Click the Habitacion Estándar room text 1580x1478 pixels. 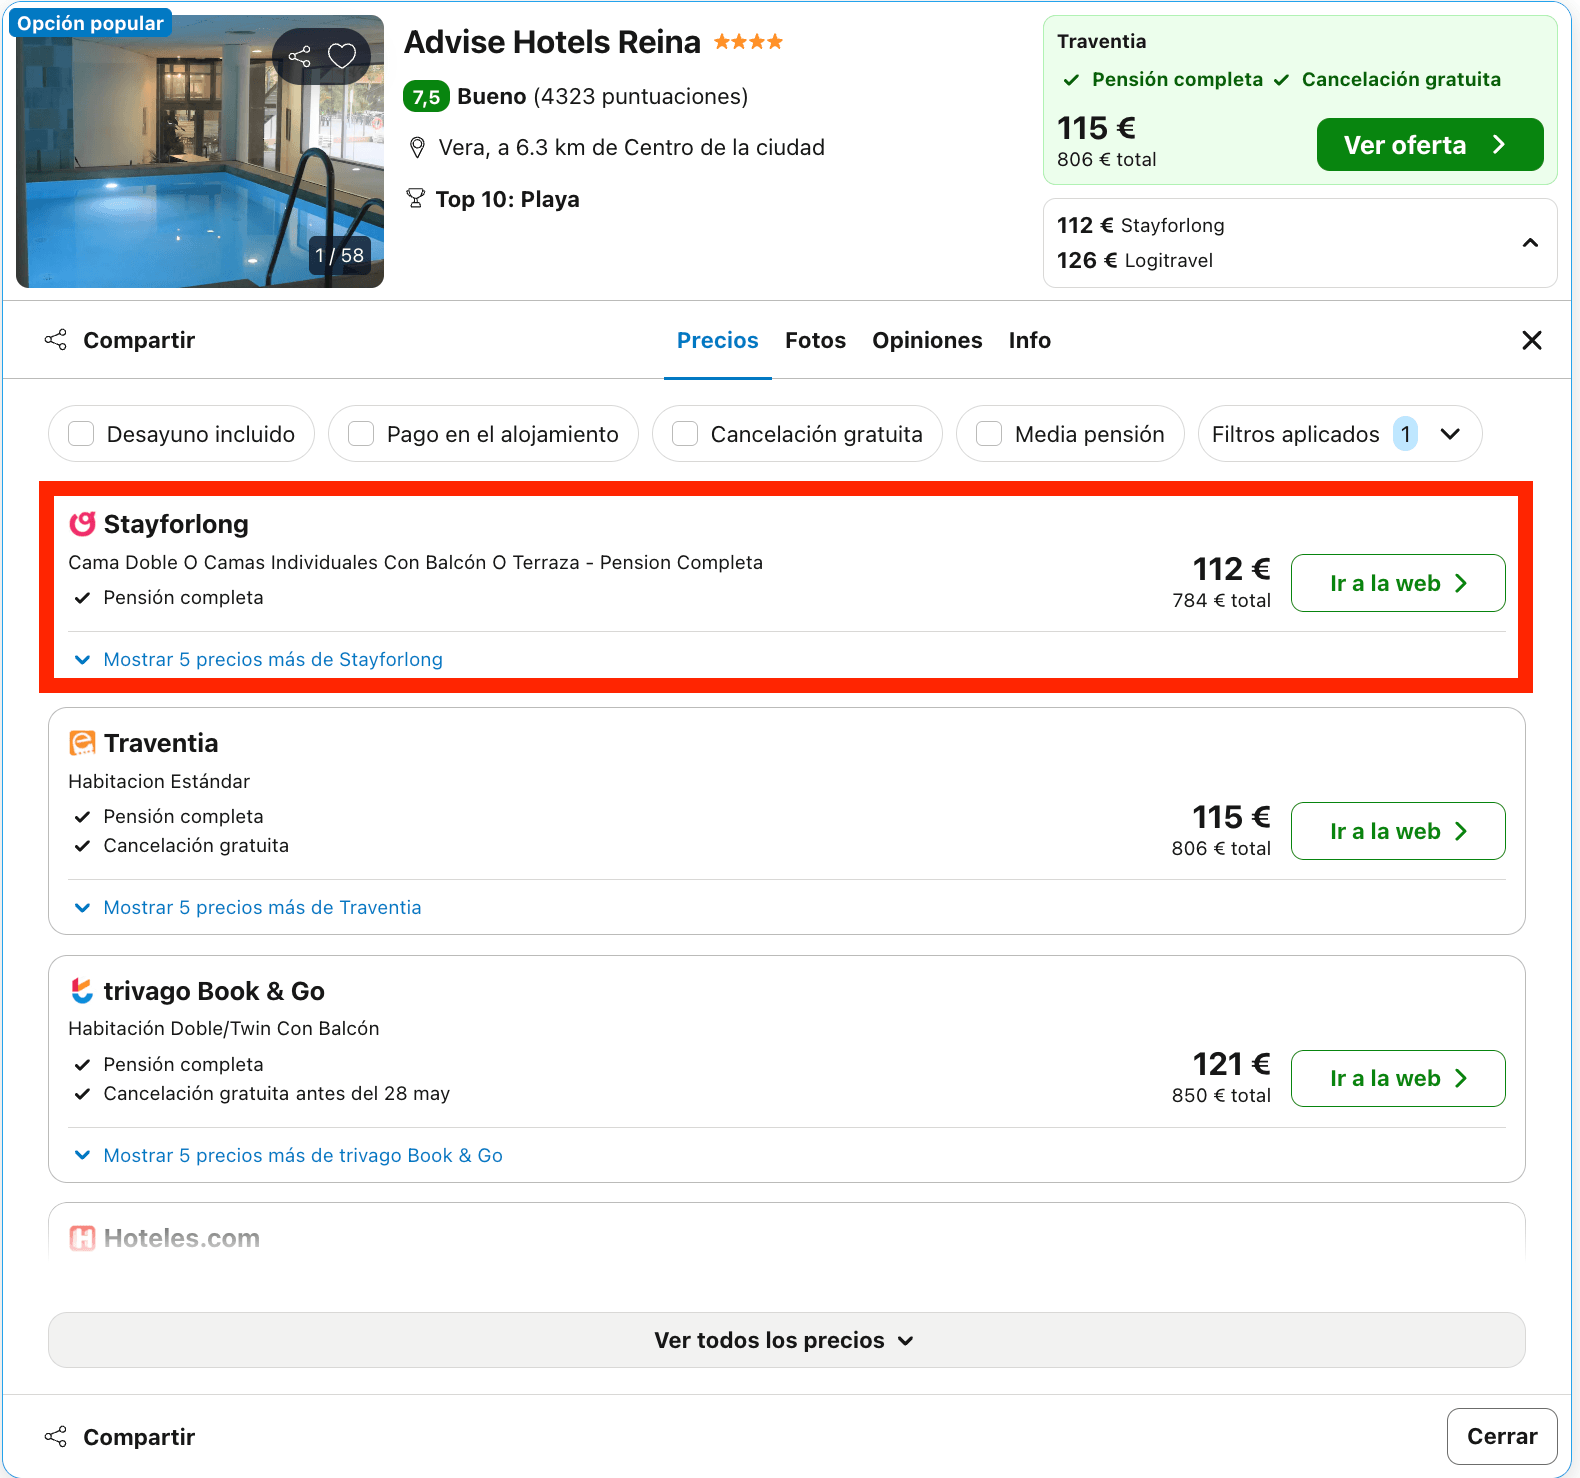click(x=159, y=781)
